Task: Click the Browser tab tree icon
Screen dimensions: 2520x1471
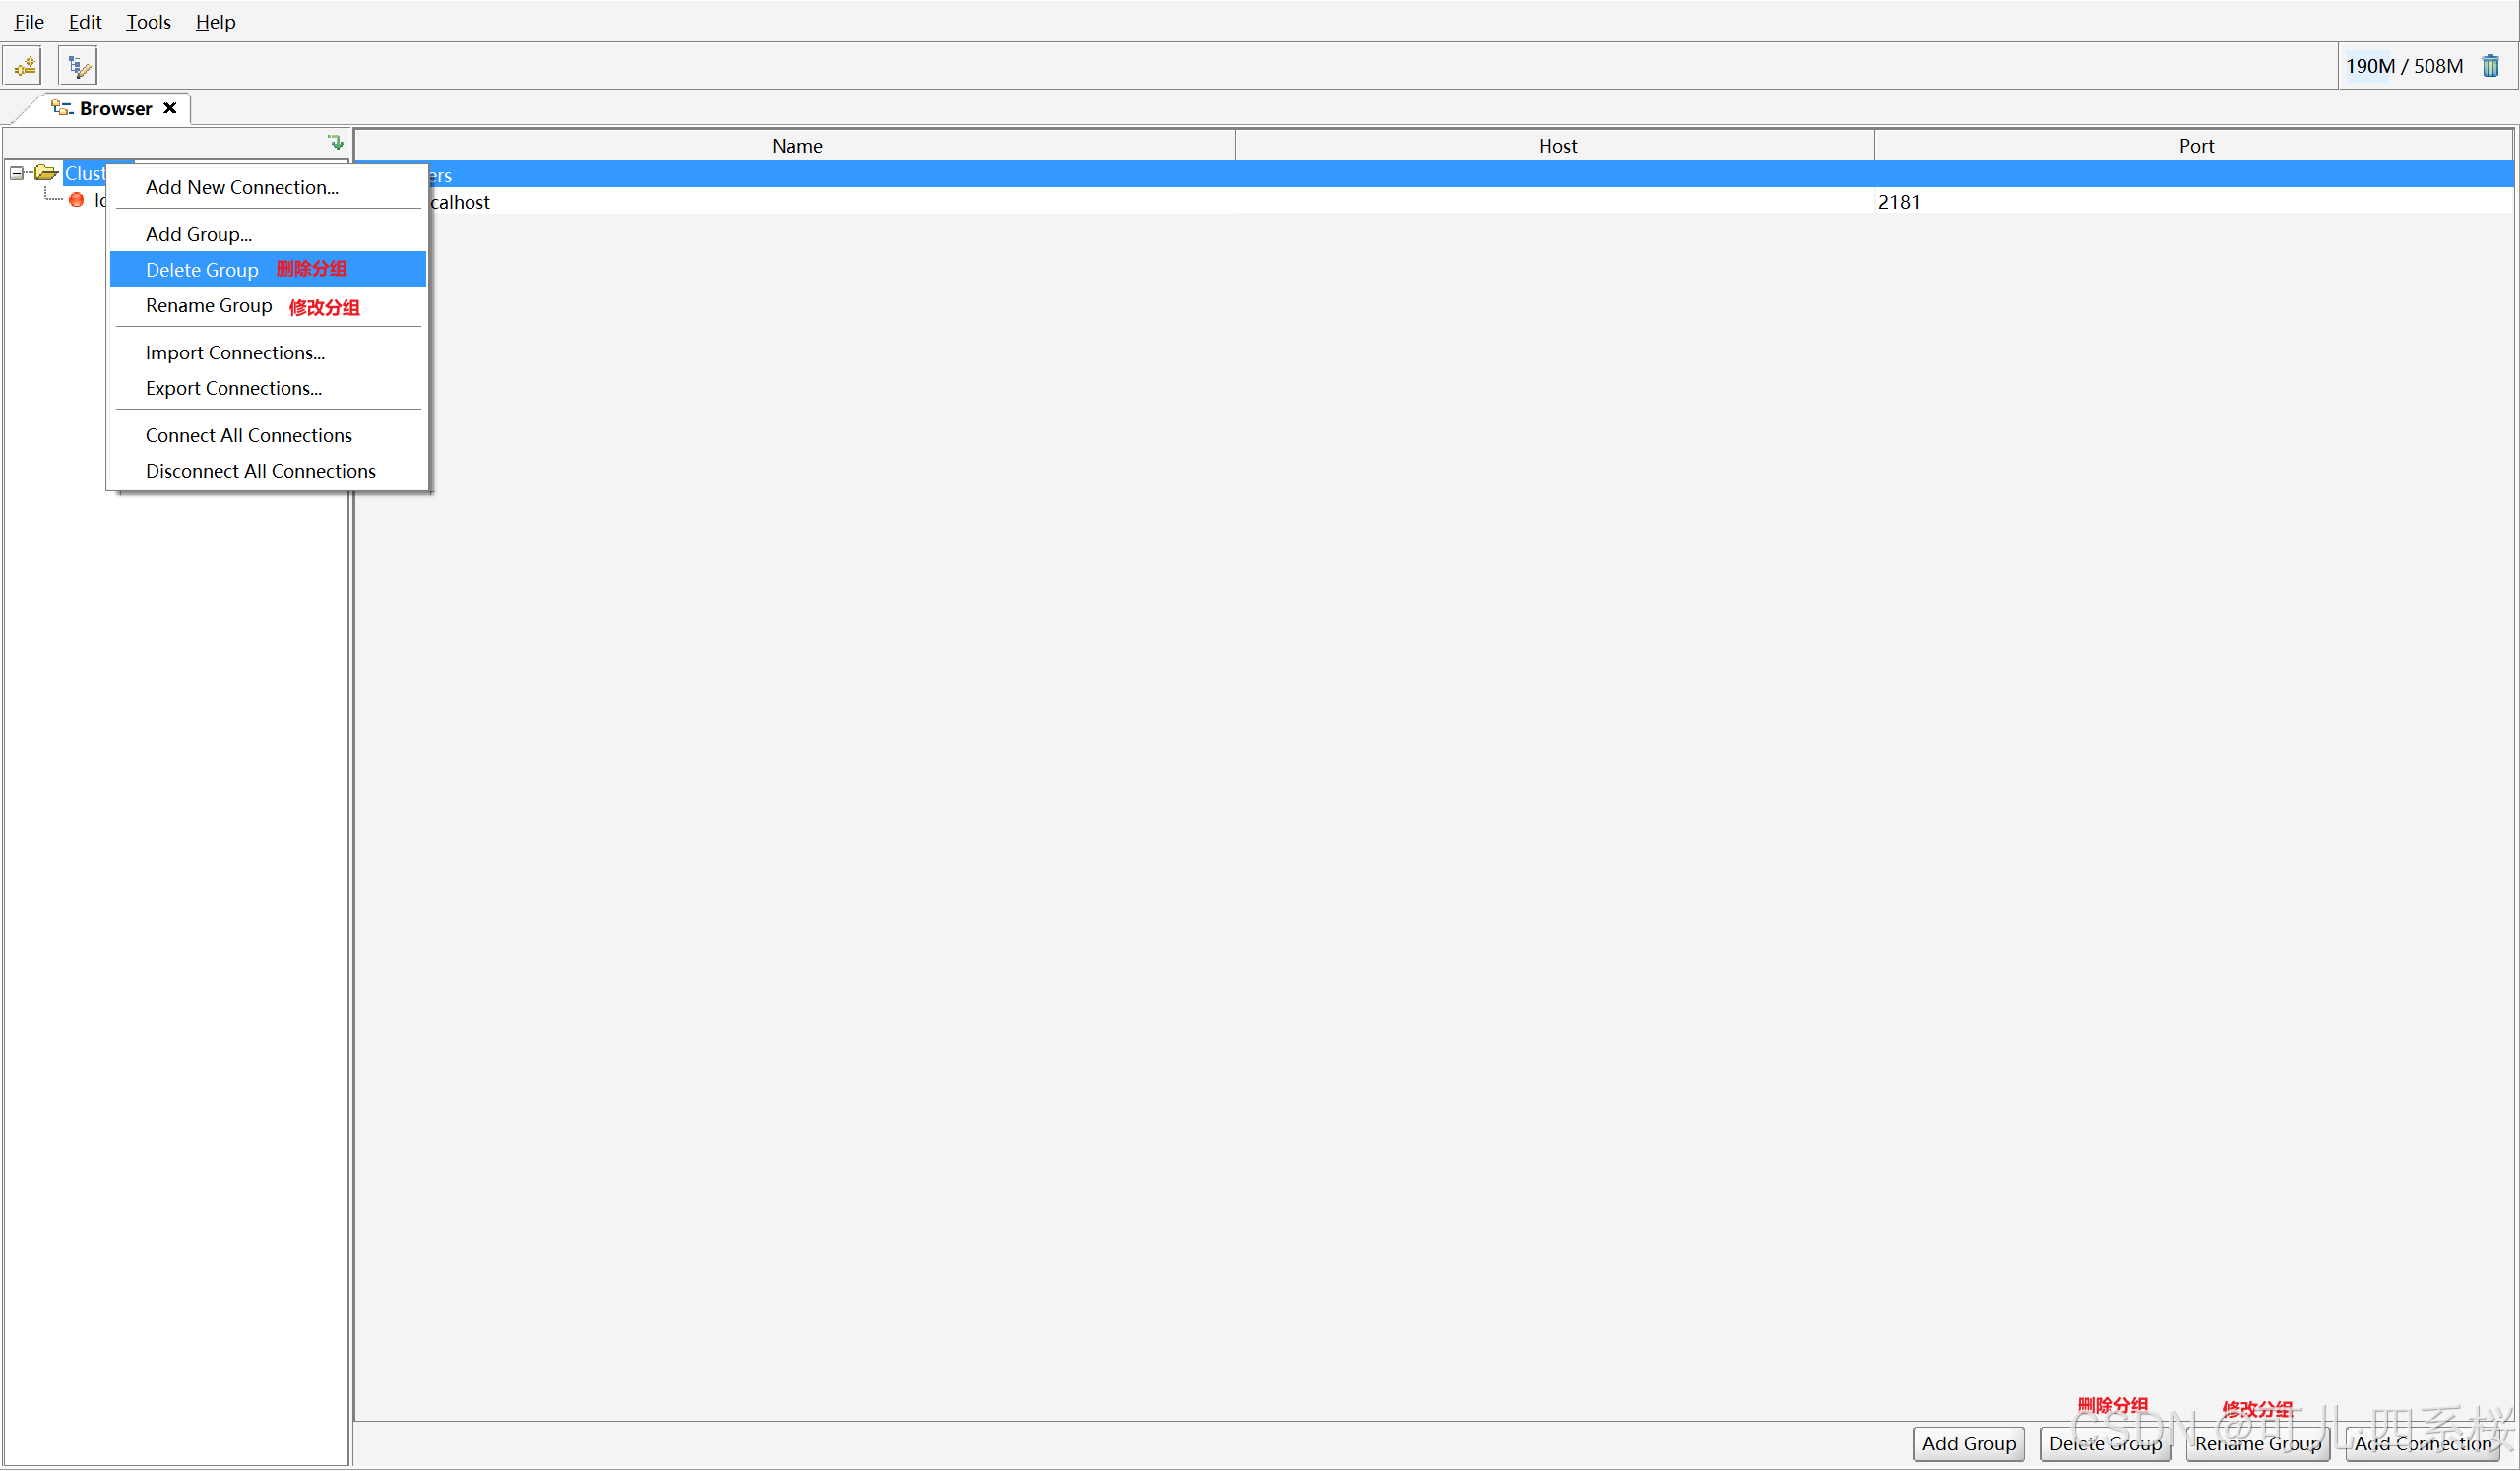Action: (x=62, y=108)
